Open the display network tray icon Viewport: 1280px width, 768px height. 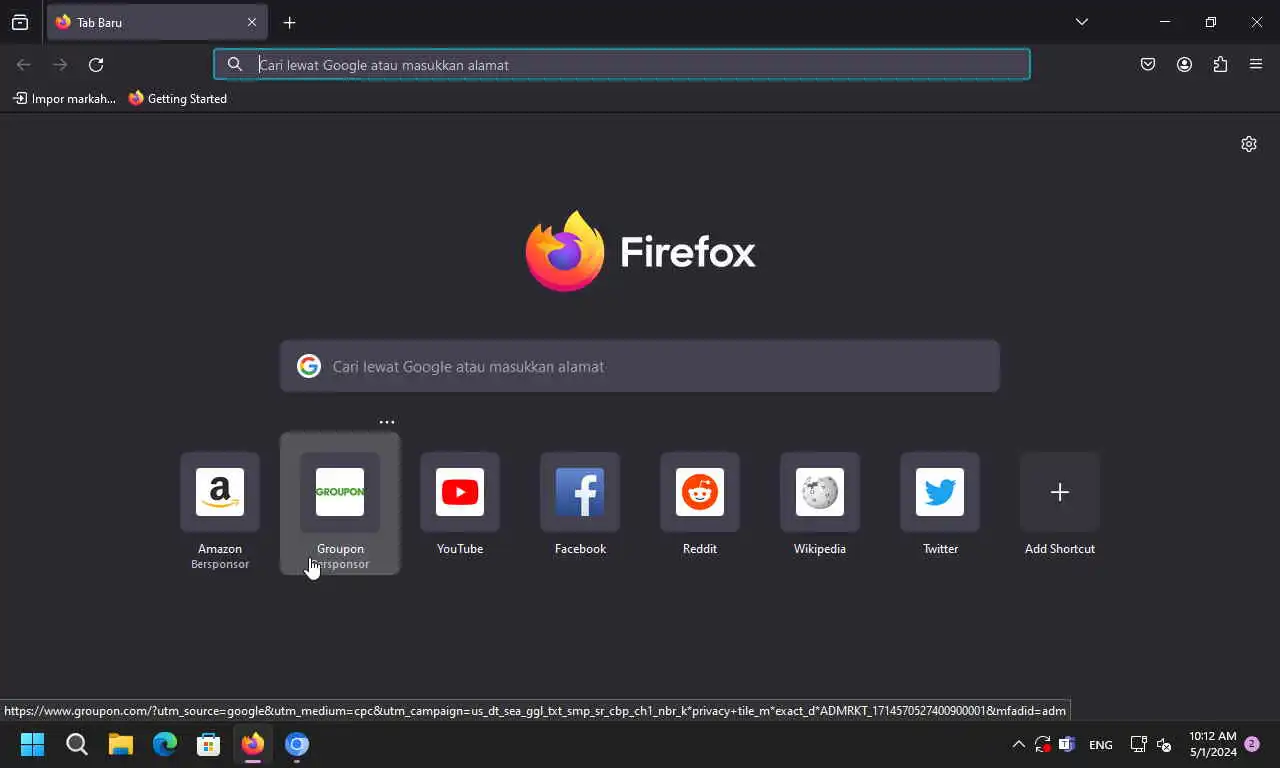[x=1138, y=744]
